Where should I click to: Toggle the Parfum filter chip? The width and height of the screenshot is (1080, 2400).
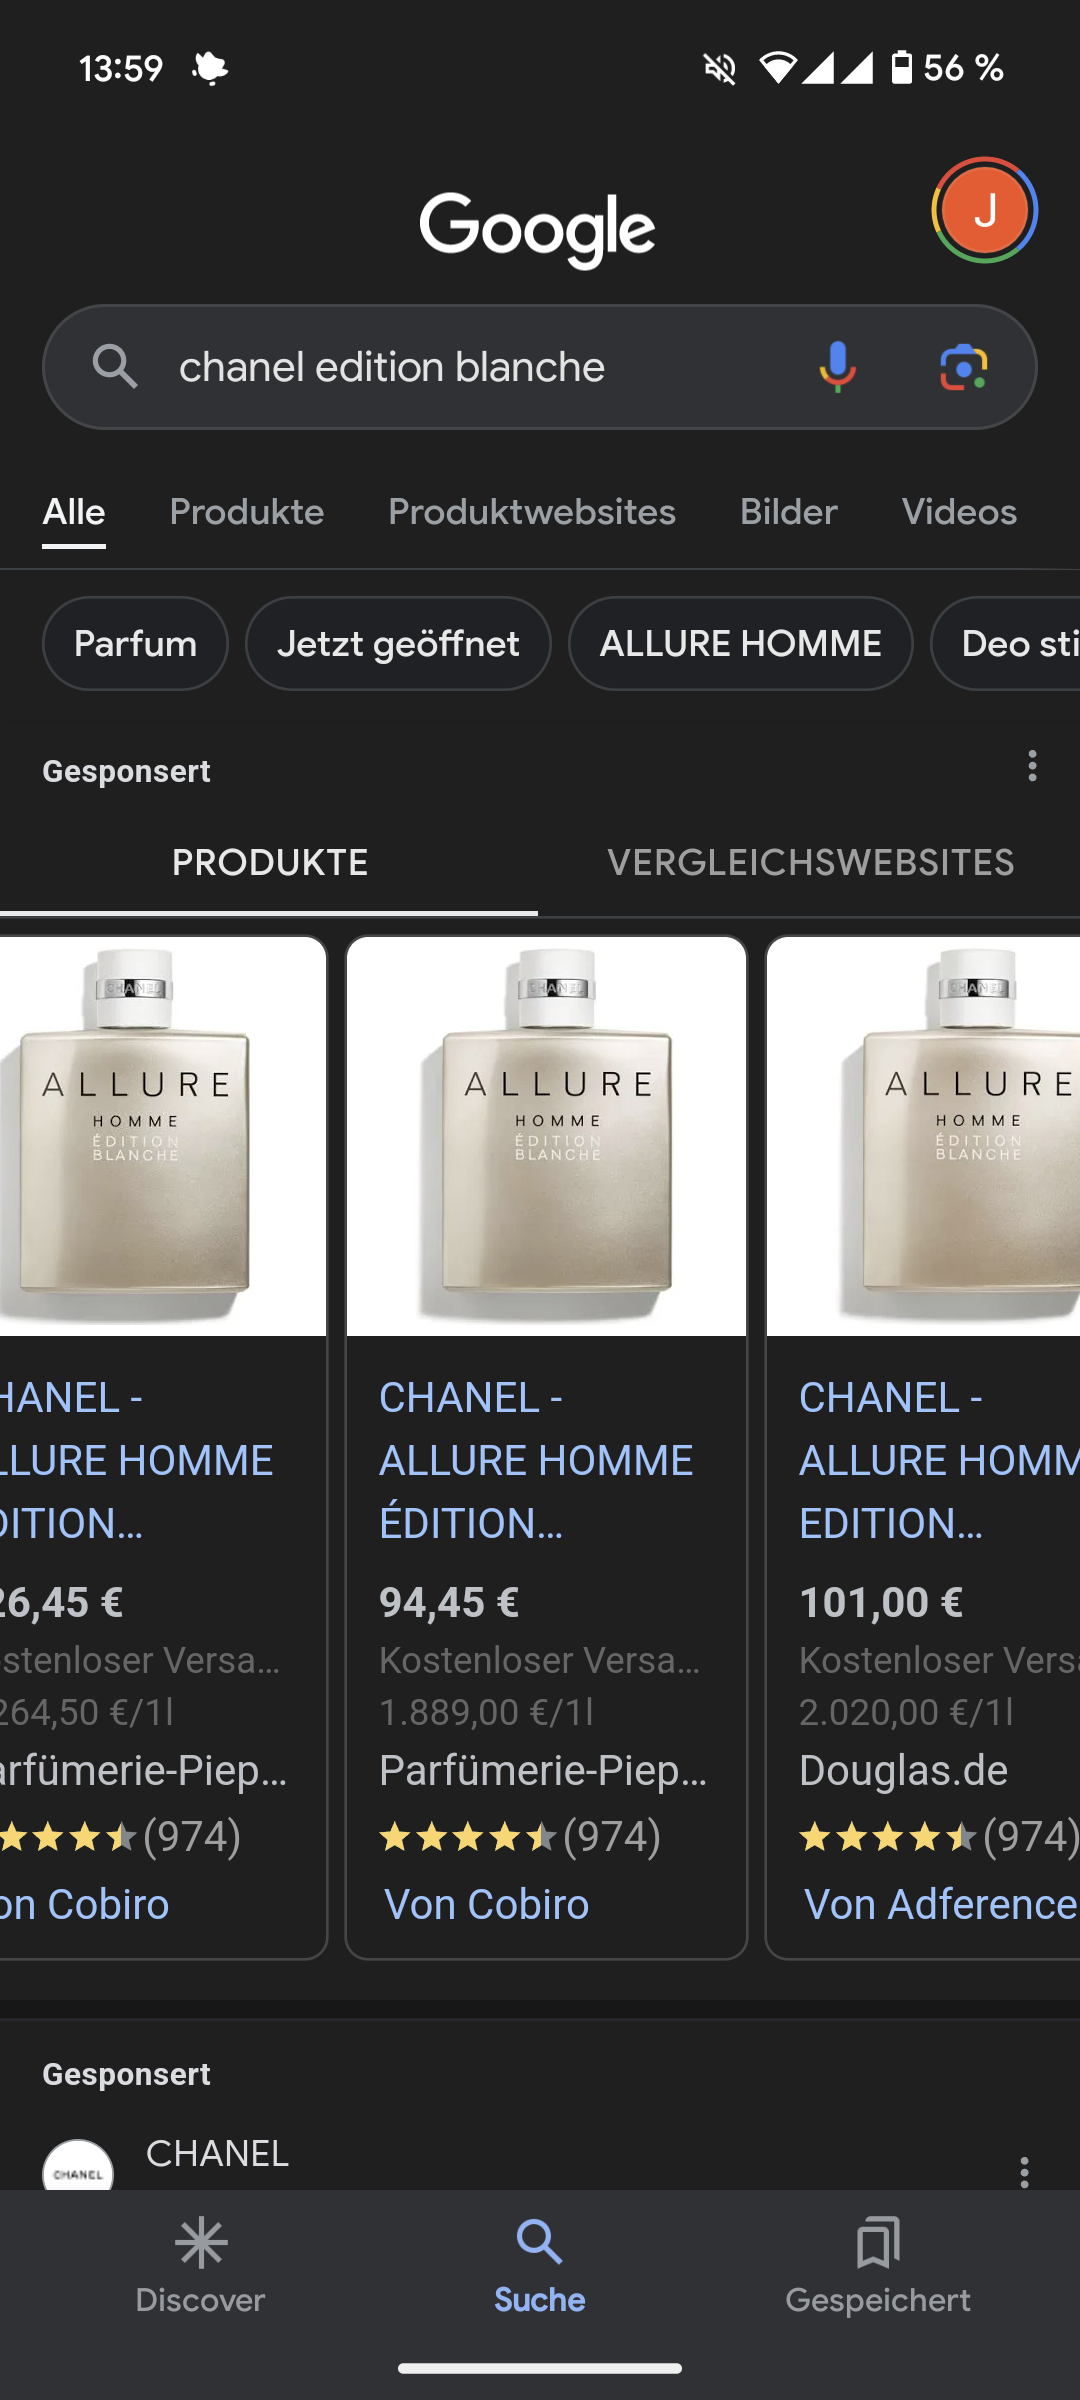(x=135, y=644)
